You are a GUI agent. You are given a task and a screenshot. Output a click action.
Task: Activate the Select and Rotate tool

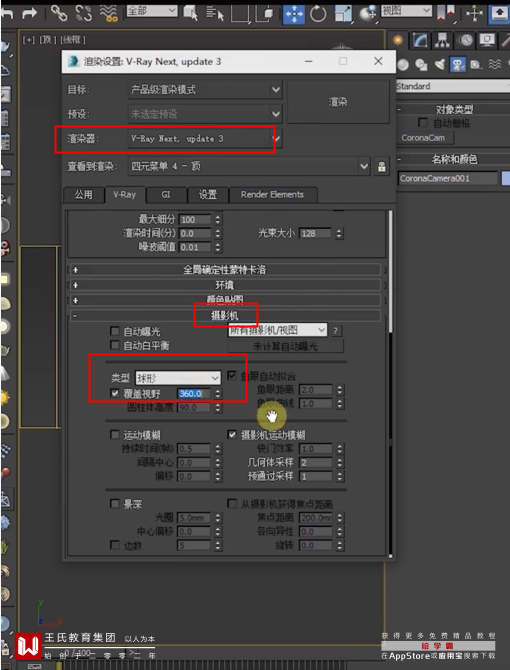318,13
